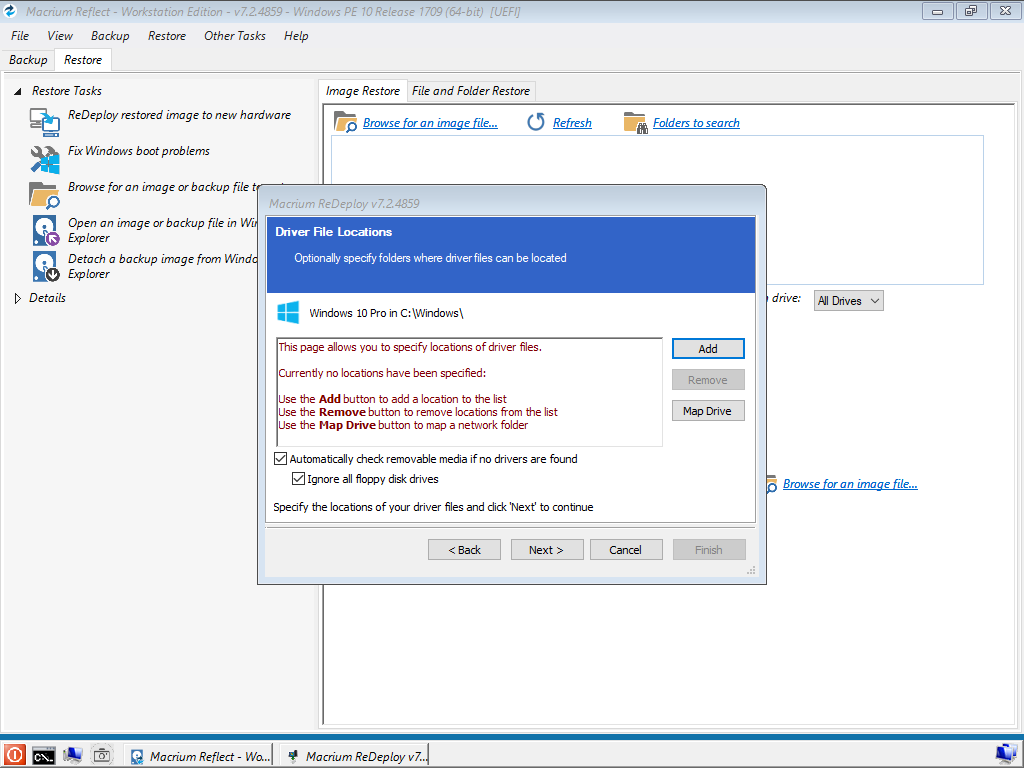
Task: Open the Restore menu
Action: 167,36
